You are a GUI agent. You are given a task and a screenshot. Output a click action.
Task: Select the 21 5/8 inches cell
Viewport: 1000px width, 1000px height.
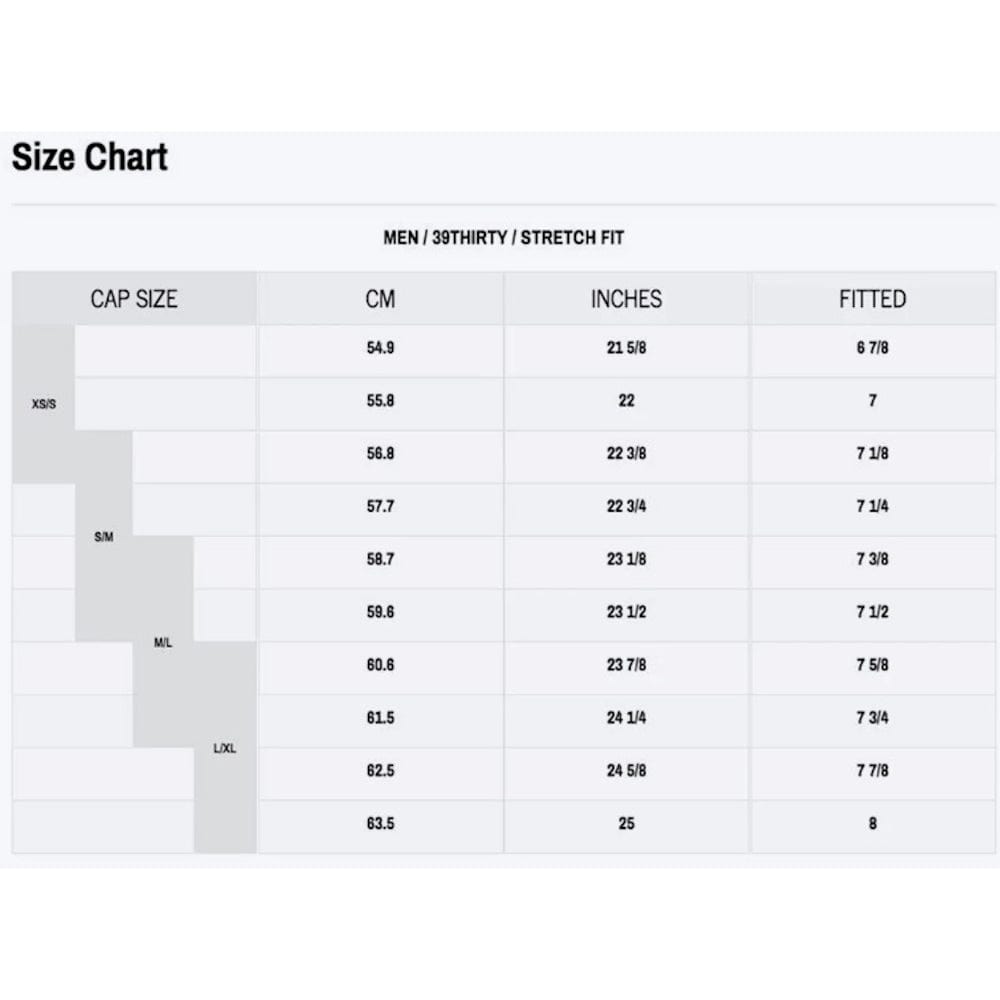(626, 348)
